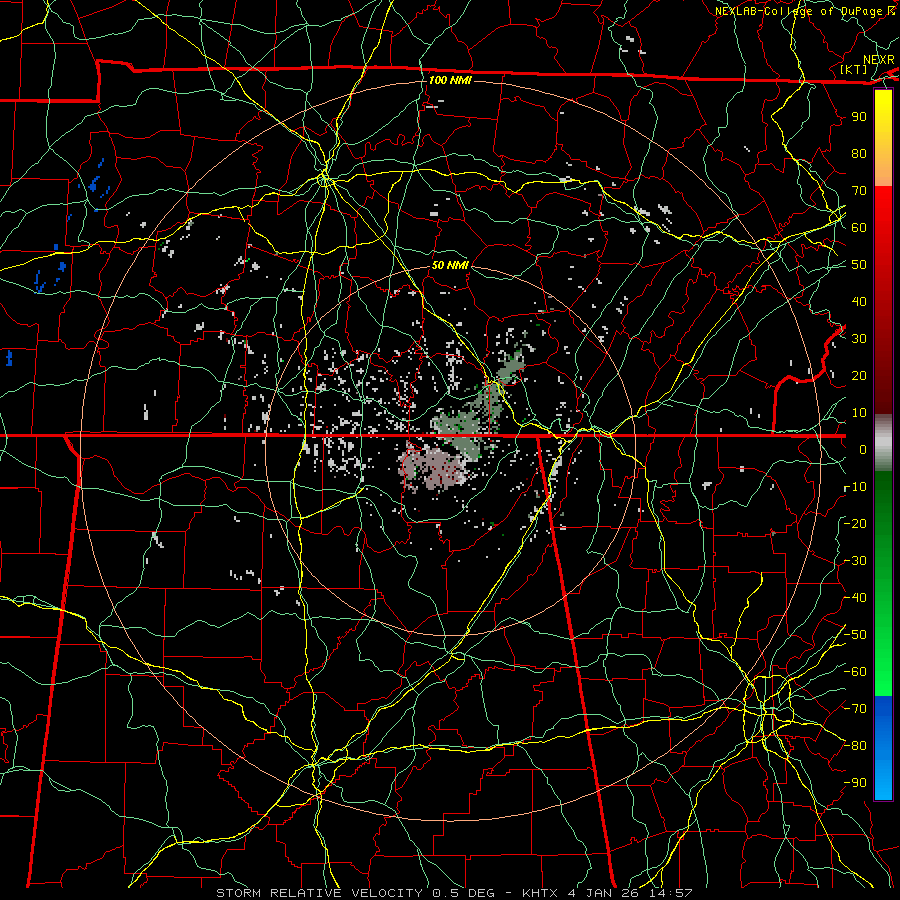Image resolution: width=900 pixels, height=900 pixels.
Task: Click the "50 NMI" range ring label
Action: [x=450, y=265]
